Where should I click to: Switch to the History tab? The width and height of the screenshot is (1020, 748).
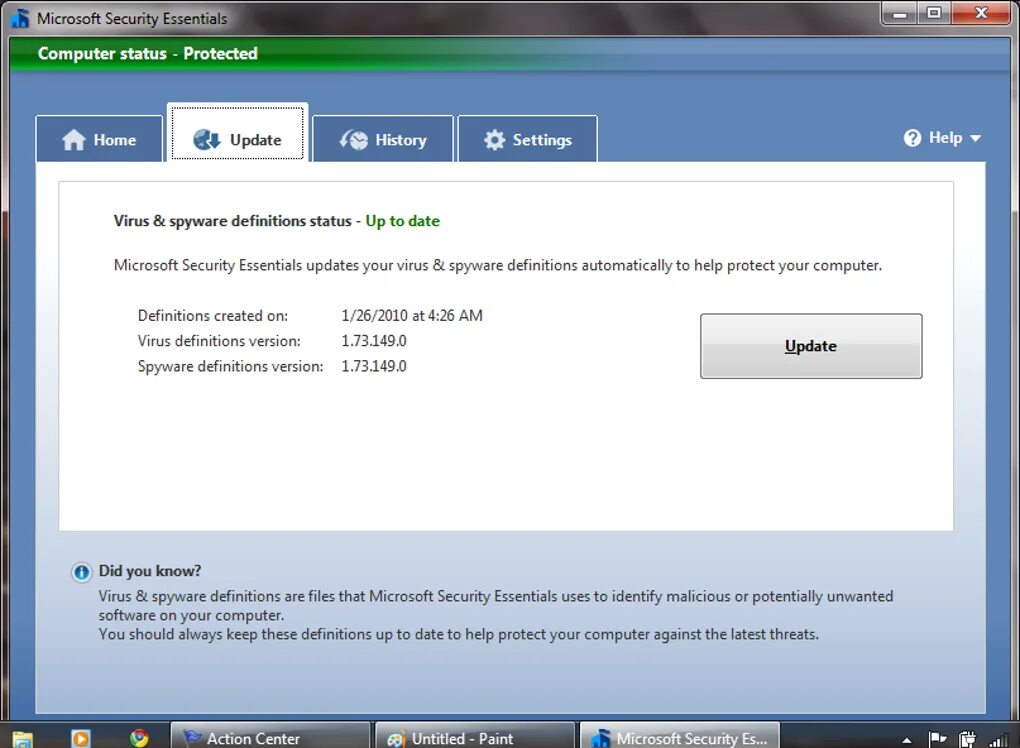pyautogui.click(x=382, y=139)
